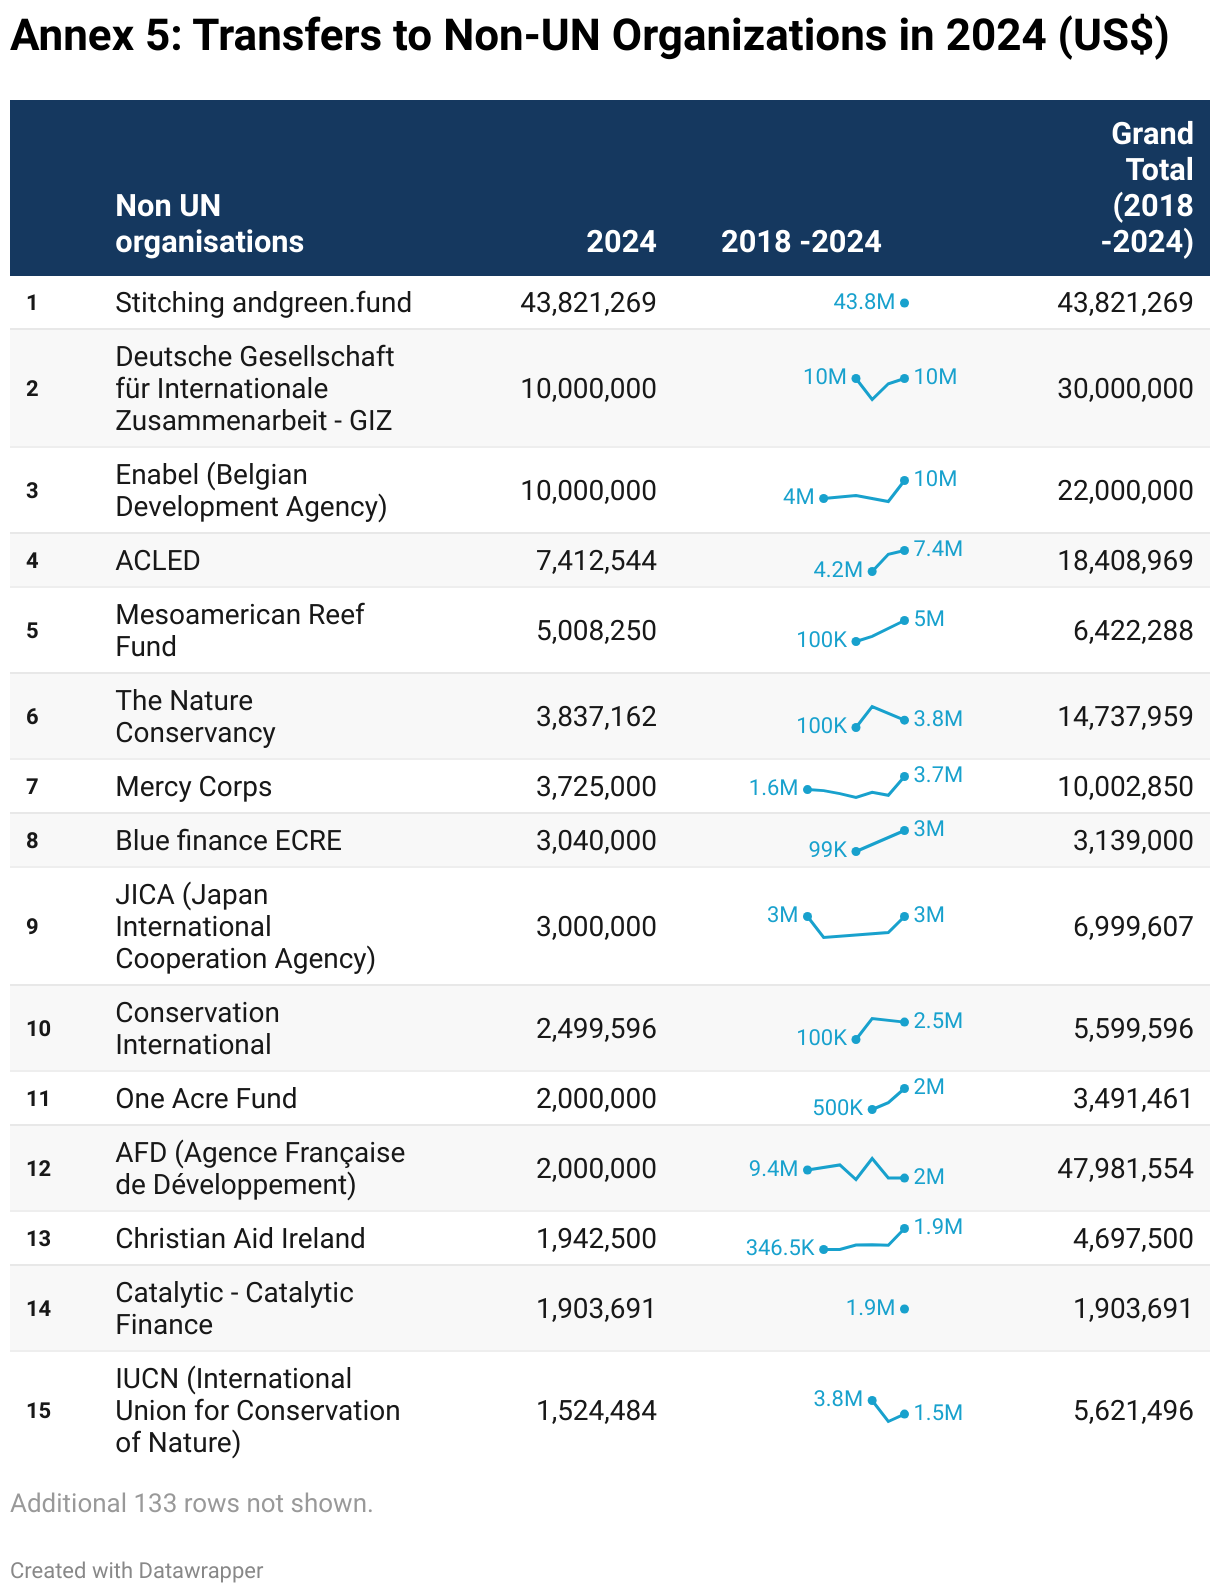Click the Mercy Corps 1.6M-to-3.7M sparkline
1220x1594 pixels.
pos(856,784)
